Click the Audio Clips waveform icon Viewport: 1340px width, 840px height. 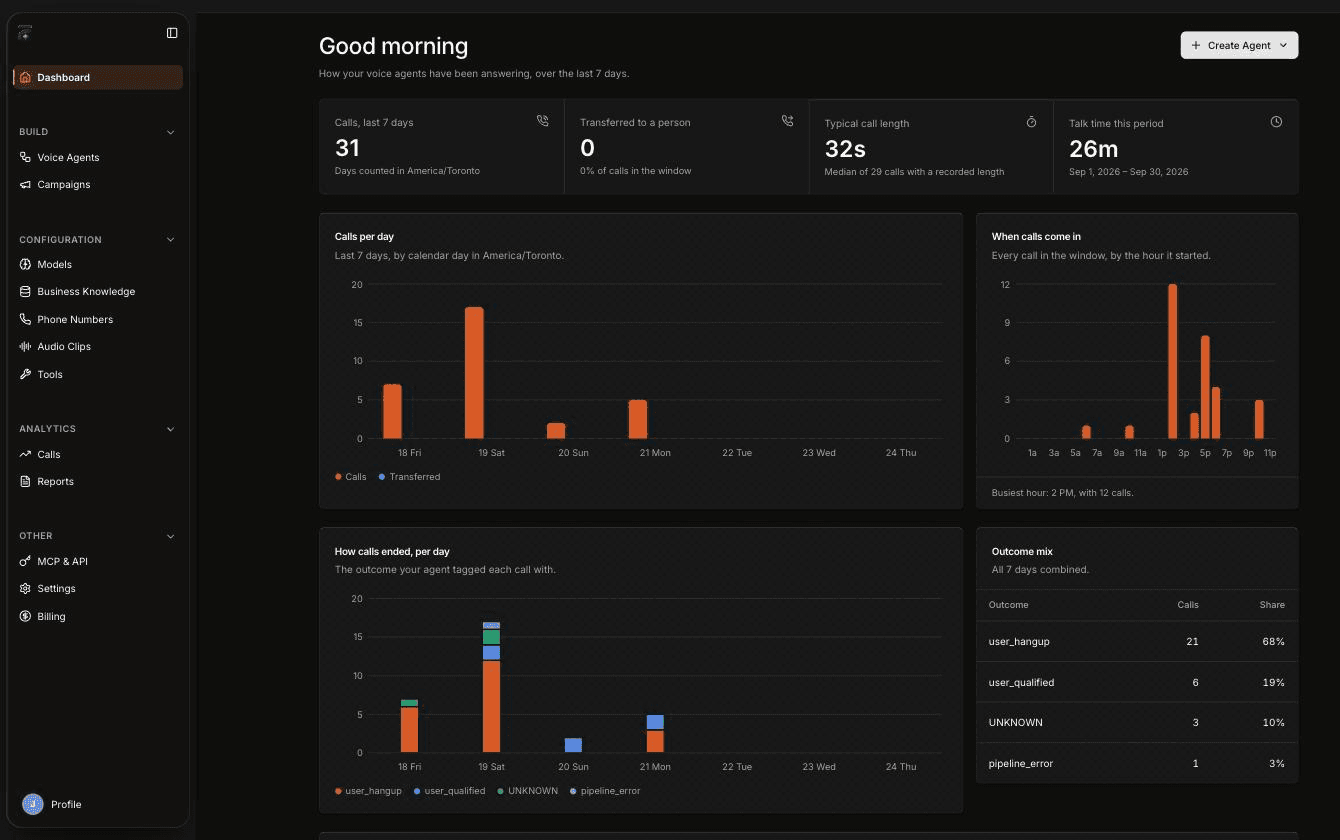26,346
